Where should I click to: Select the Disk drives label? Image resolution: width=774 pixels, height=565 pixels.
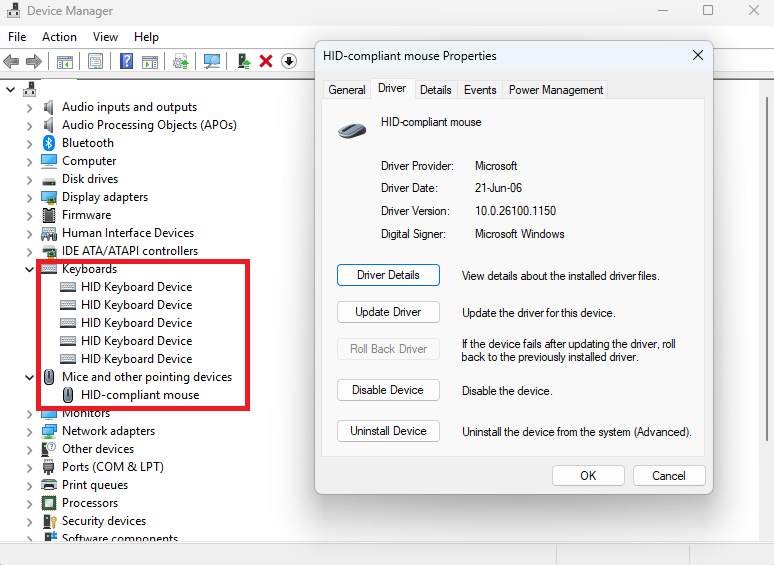point(90,179)
